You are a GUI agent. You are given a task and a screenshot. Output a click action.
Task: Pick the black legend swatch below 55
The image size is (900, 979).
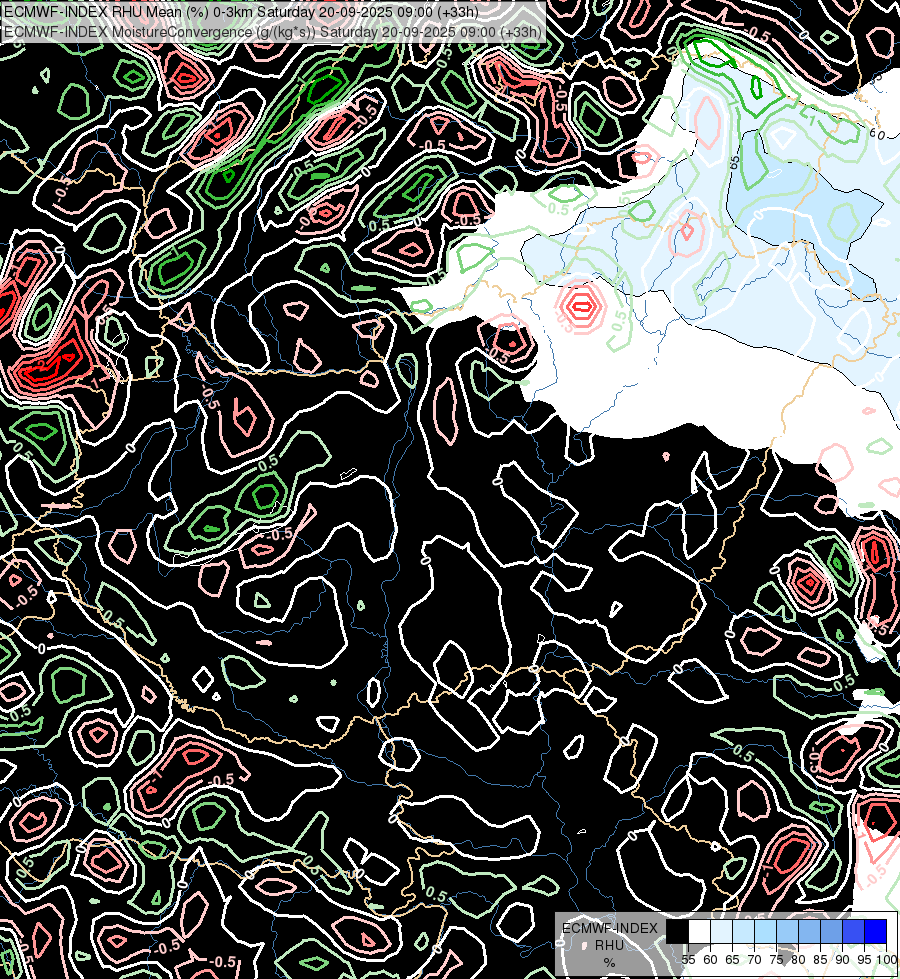(678, 931)
